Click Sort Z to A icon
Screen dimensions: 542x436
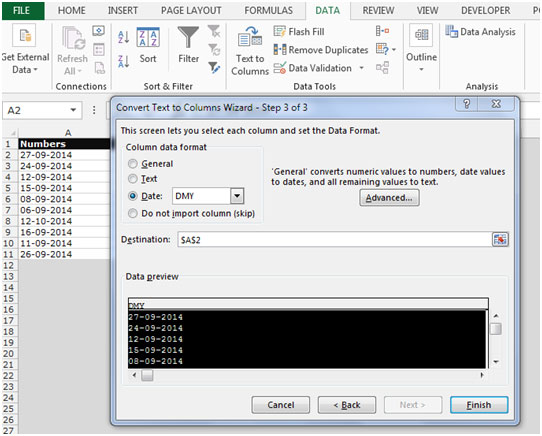point(123,61)
